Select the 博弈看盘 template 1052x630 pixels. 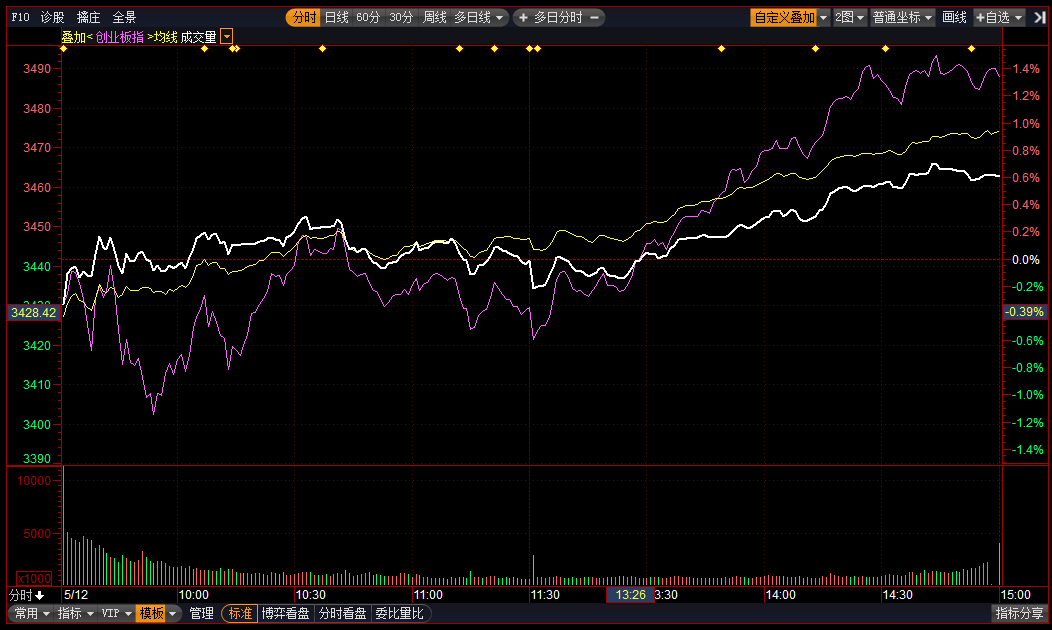tap(285, 613)
